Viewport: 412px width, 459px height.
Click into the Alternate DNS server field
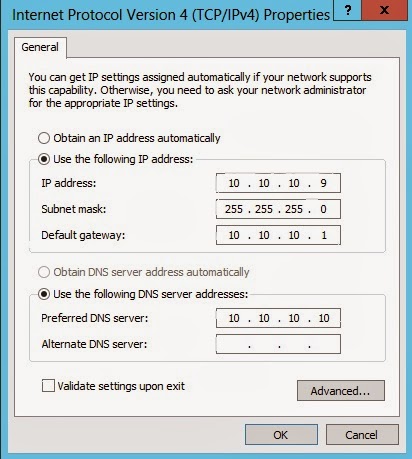(278, 344)
